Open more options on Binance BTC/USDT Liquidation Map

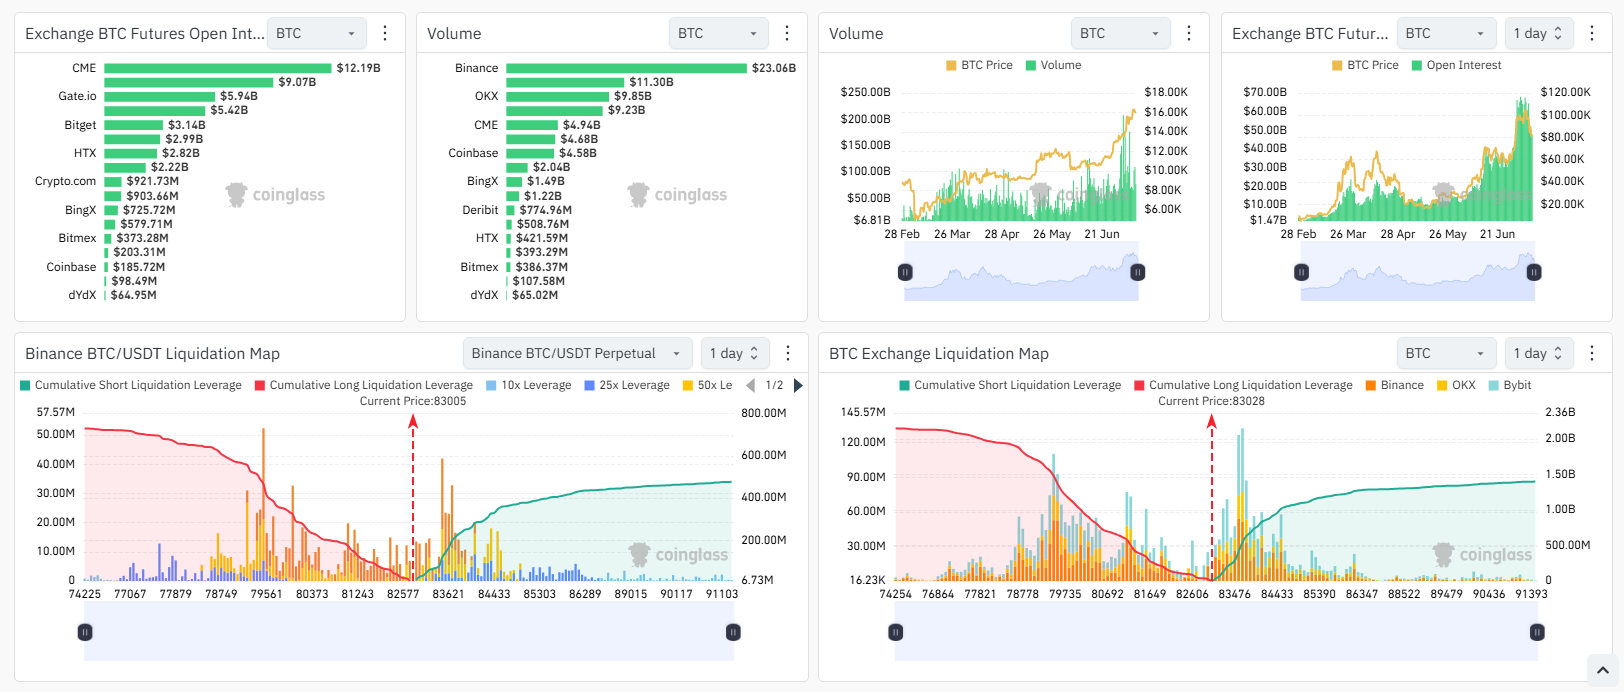[788, 353]
